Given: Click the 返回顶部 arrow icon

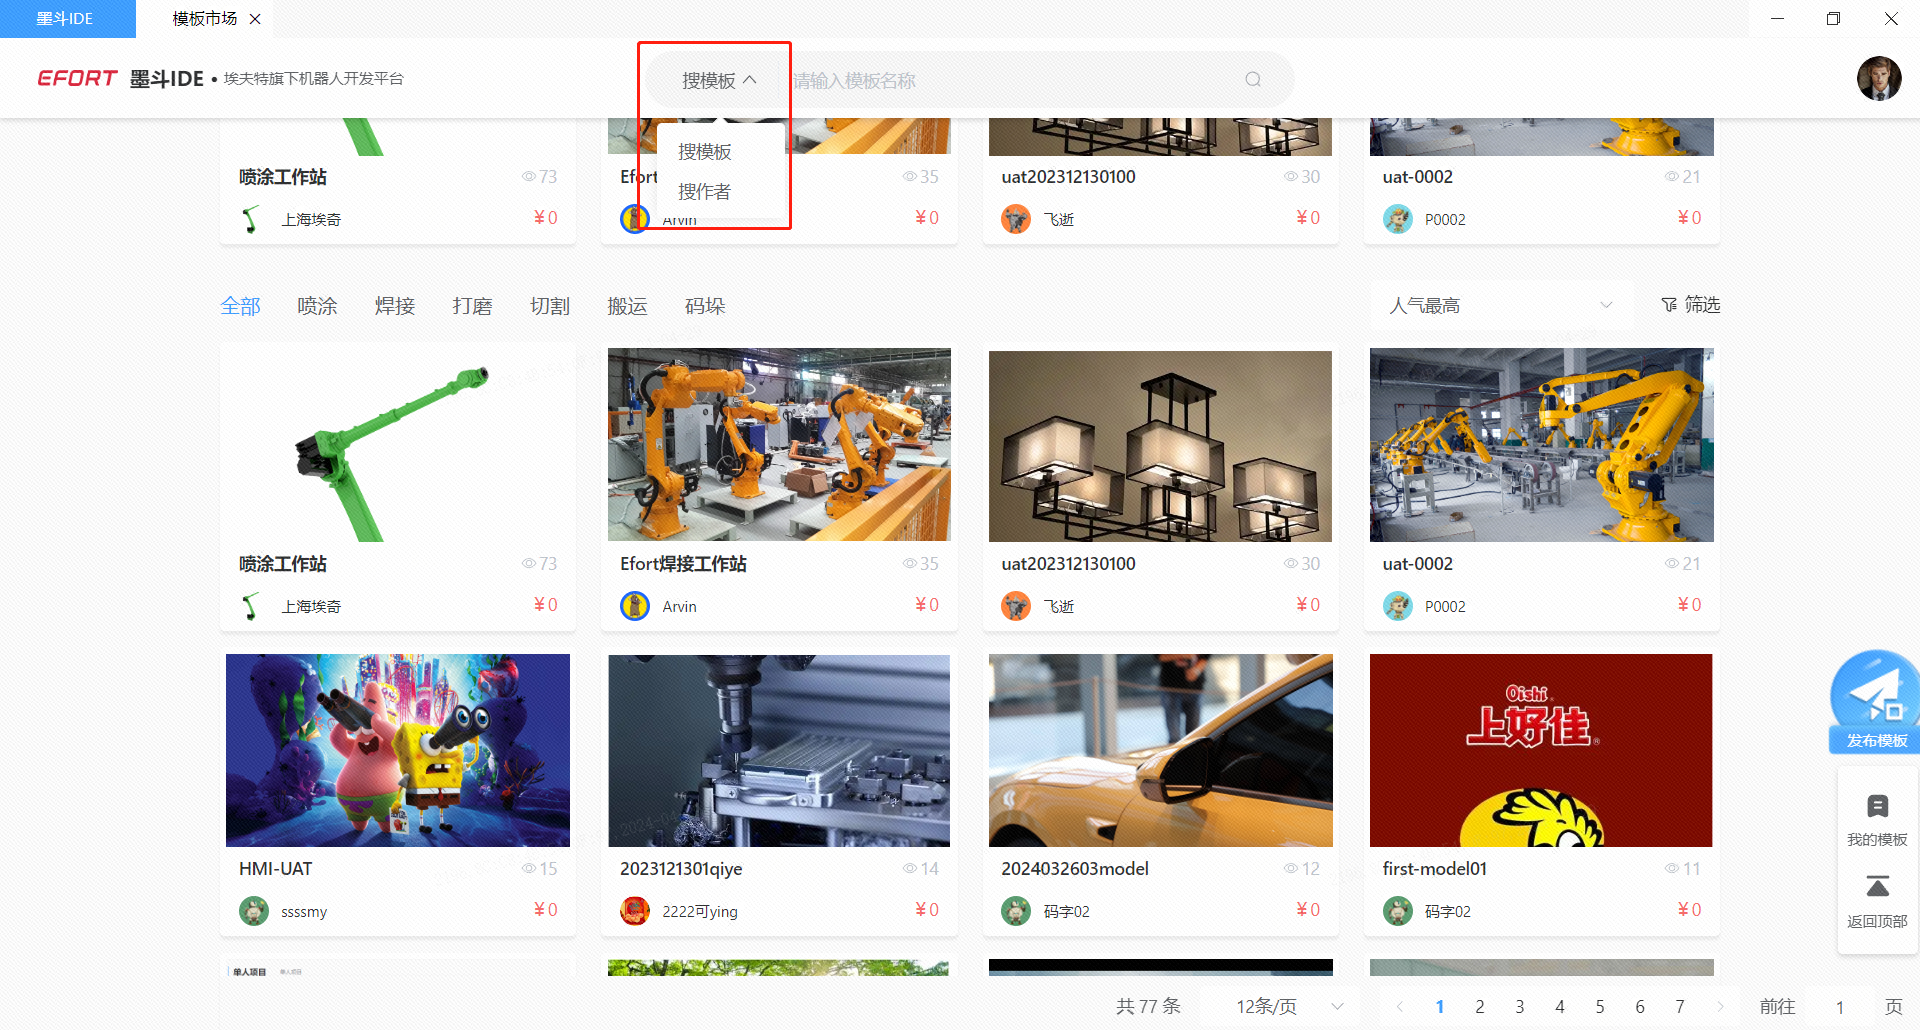Looking at the screenshot, I should point(1877,887).
